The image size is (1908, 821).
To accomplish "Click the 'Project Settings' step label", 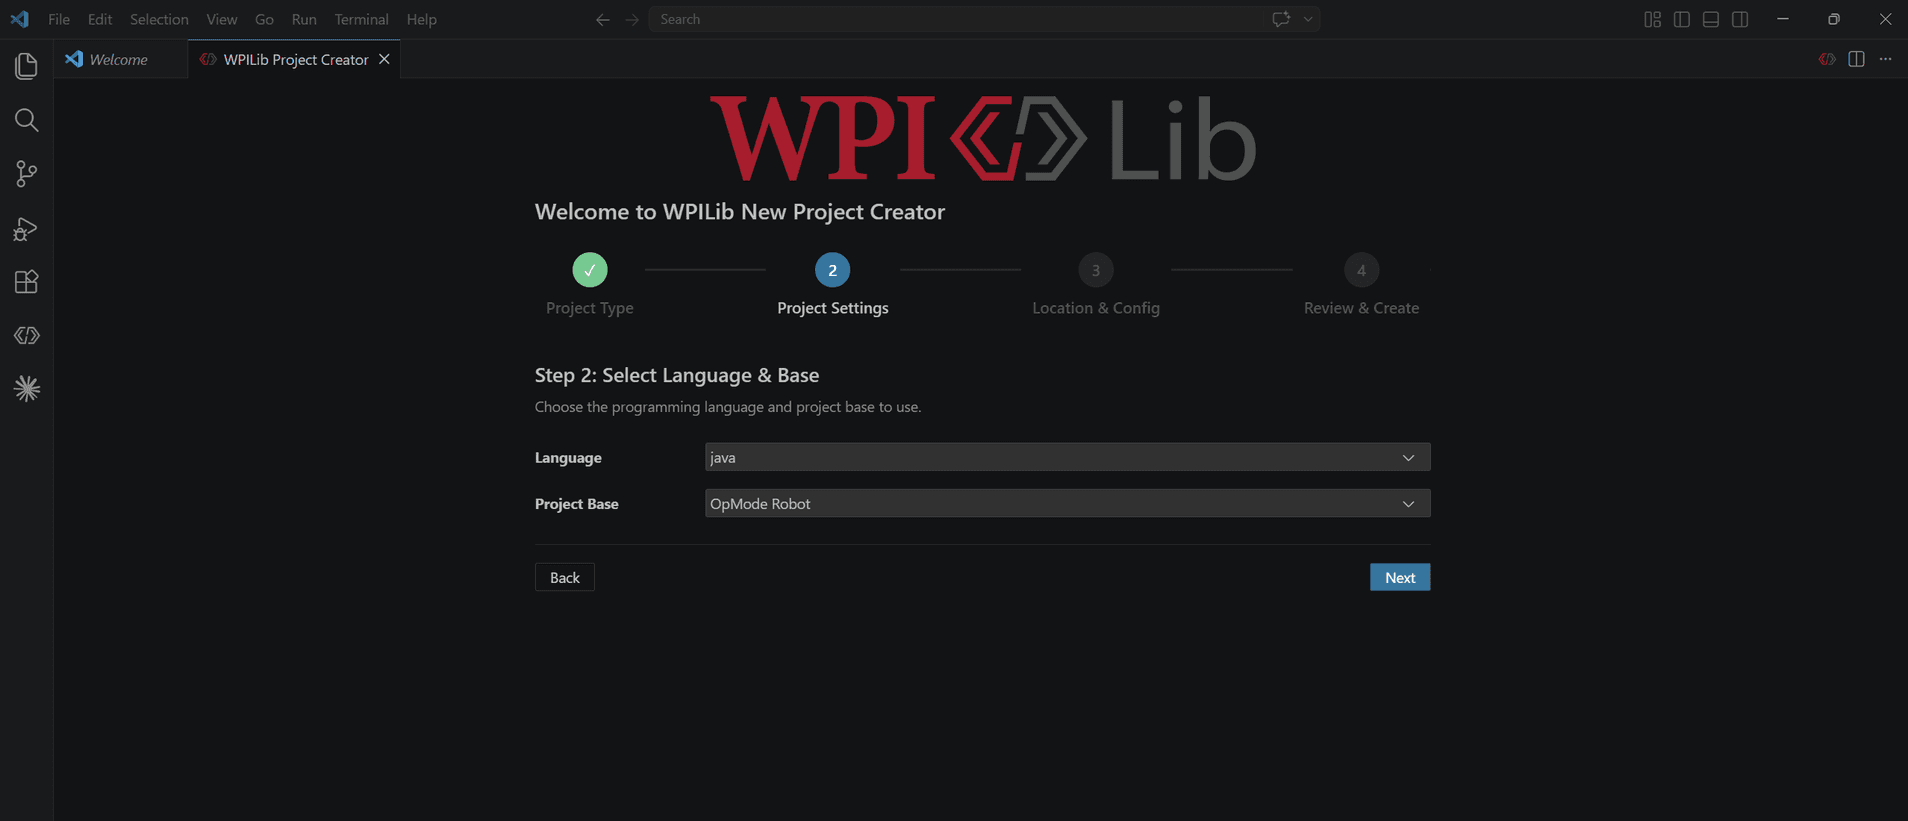I will pyautogui.click(x=833, y=308).
